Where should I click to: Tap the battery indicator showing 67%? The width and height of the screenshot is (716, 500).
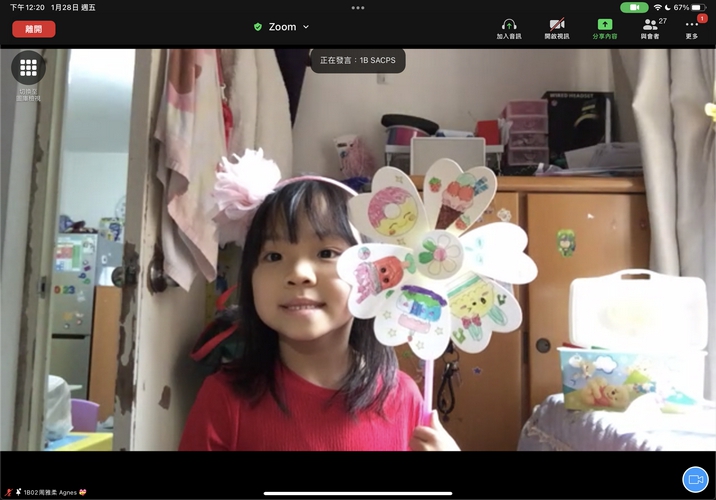[x=697, y=7]
